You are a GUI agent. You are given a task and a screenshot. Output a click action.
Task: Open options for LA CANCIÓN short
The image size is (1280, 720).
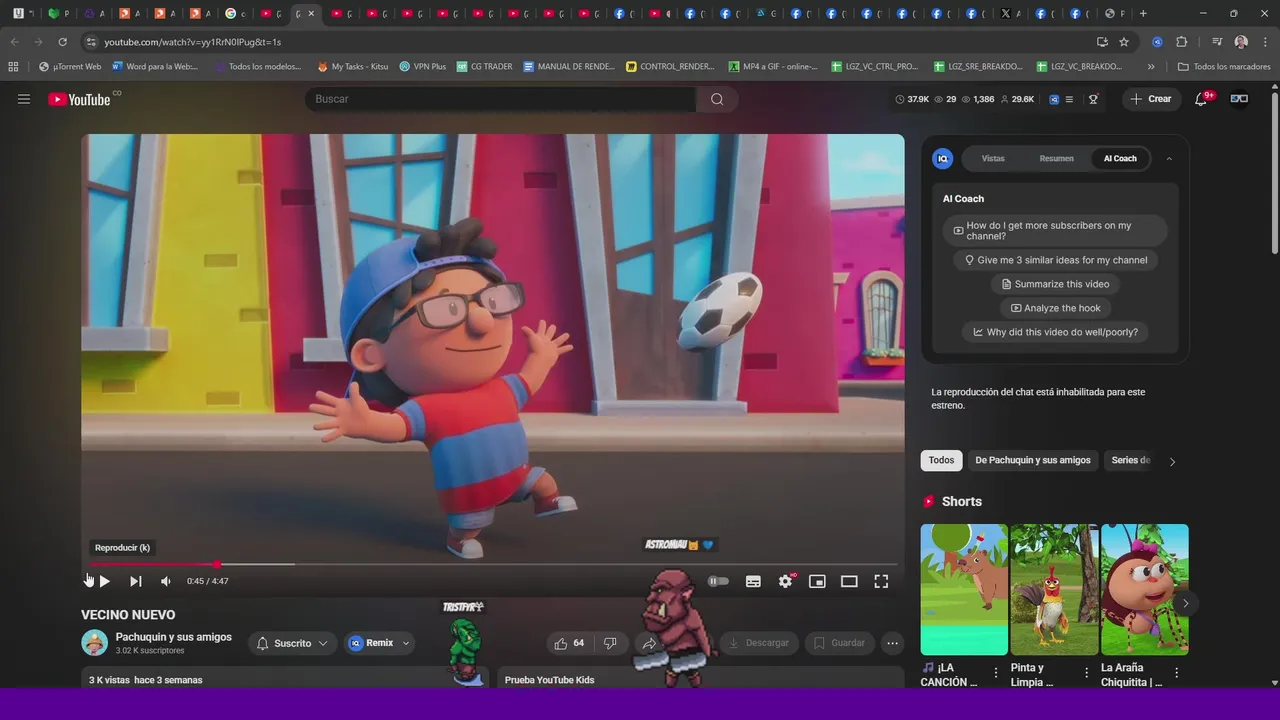(996, 673)
